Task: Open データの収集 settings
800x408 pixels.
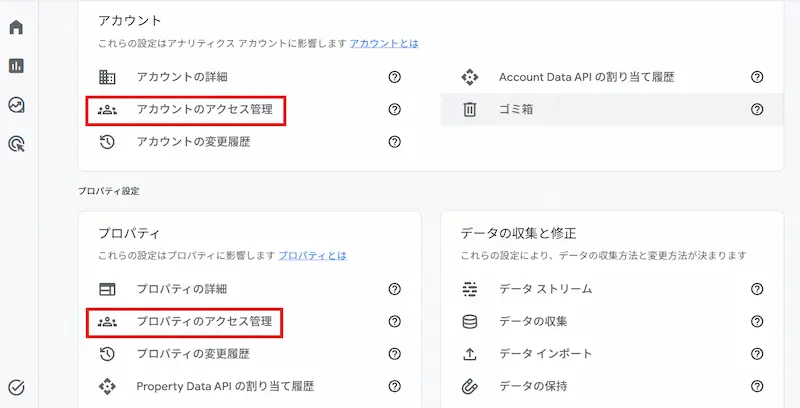Action: (533, 322)
